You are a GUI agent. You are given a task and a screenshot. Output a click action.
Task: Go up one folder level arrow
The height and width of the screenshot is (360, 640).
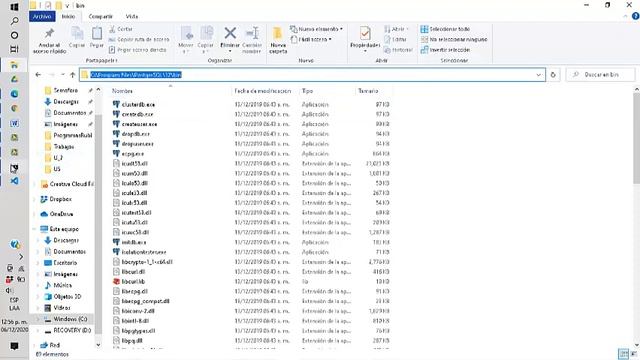click(x=73, y=75)
